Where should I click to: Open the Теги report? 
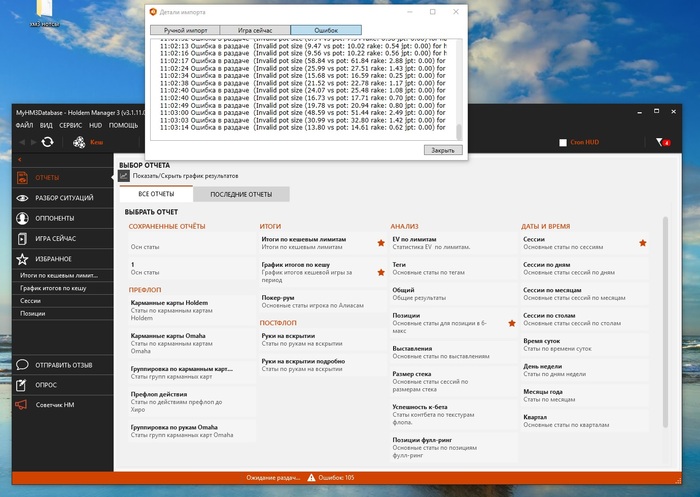pyautogui.click(x=454, y=268)
